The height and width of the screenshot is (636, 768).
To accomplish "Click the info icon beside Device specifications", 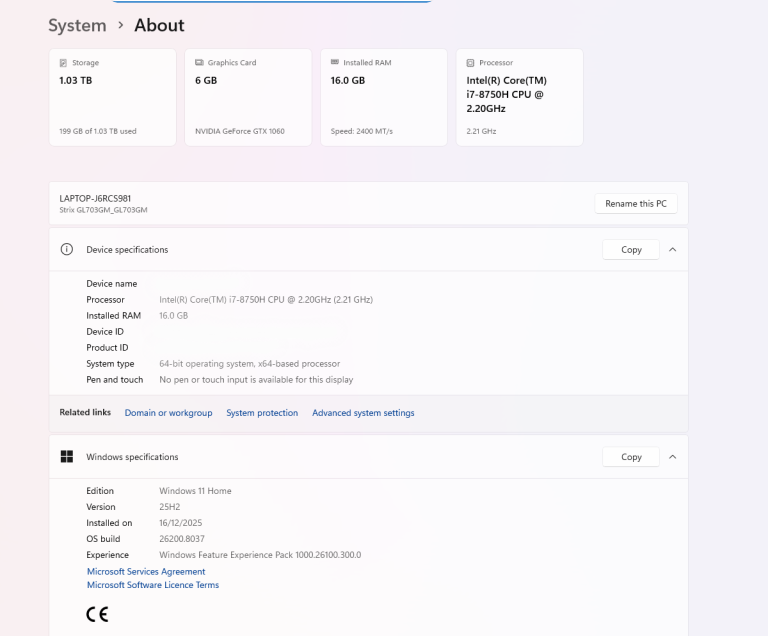I will click(67, 249).
